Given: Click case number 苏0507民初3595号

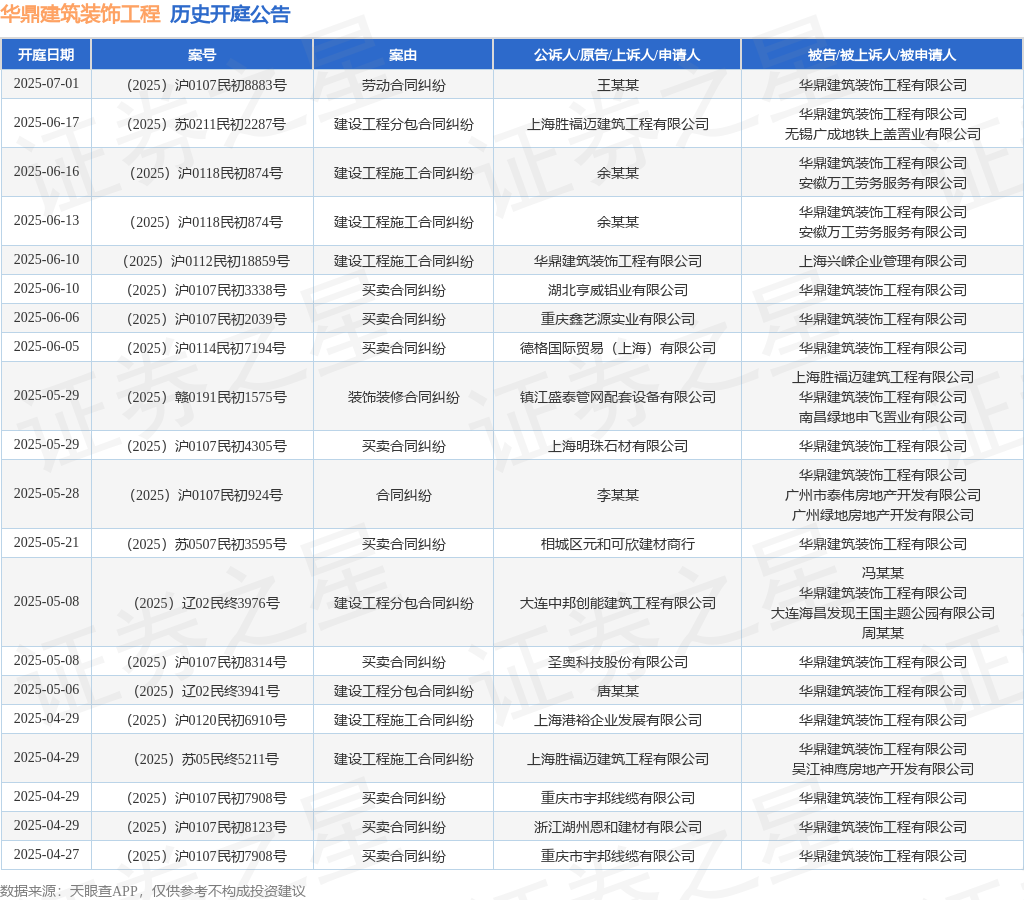Looking at the screenshot, I should point(206,544).
